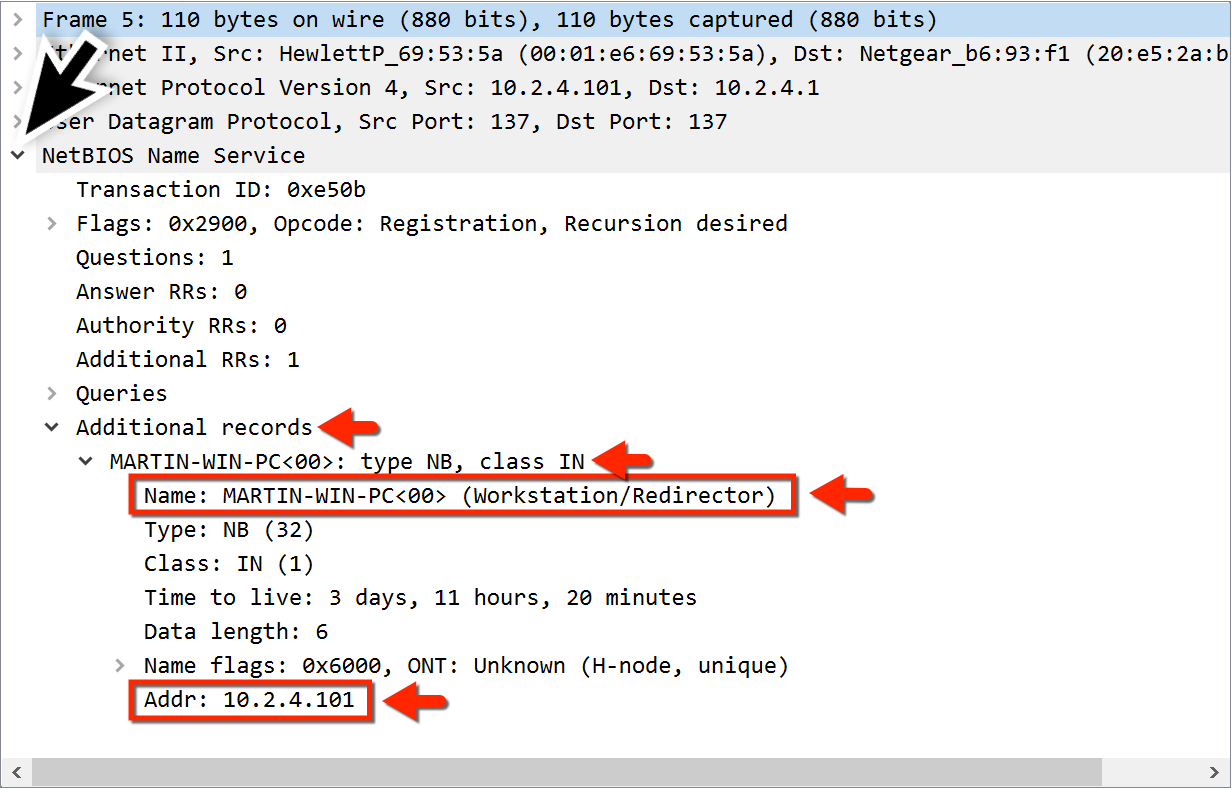
Task: Select the Time to live field
Action: pos(420,598)
